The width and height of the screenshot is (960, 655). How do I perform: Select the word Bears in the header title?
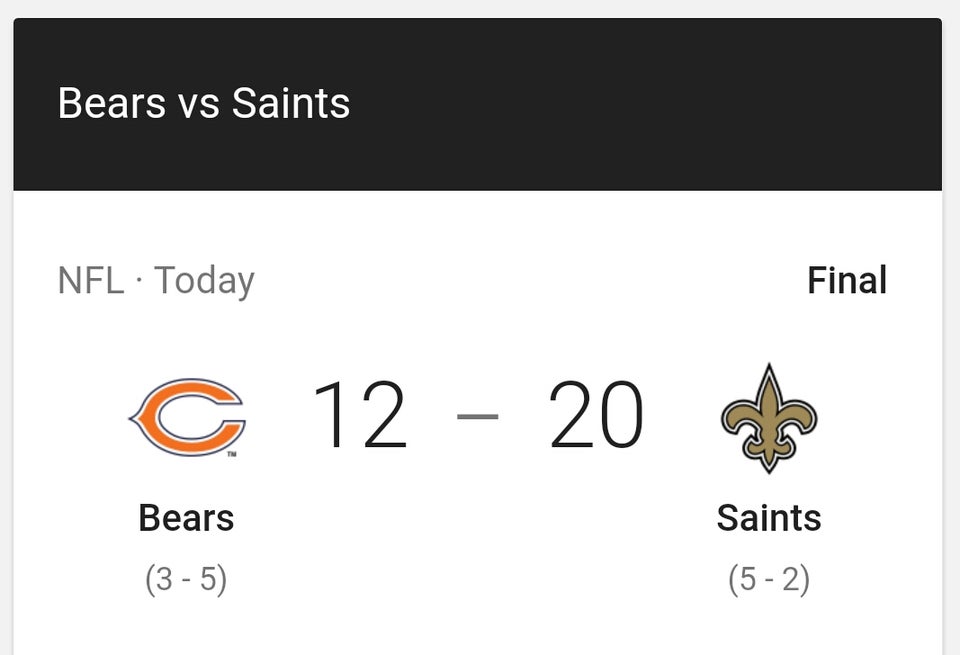(x=111, y=103)
